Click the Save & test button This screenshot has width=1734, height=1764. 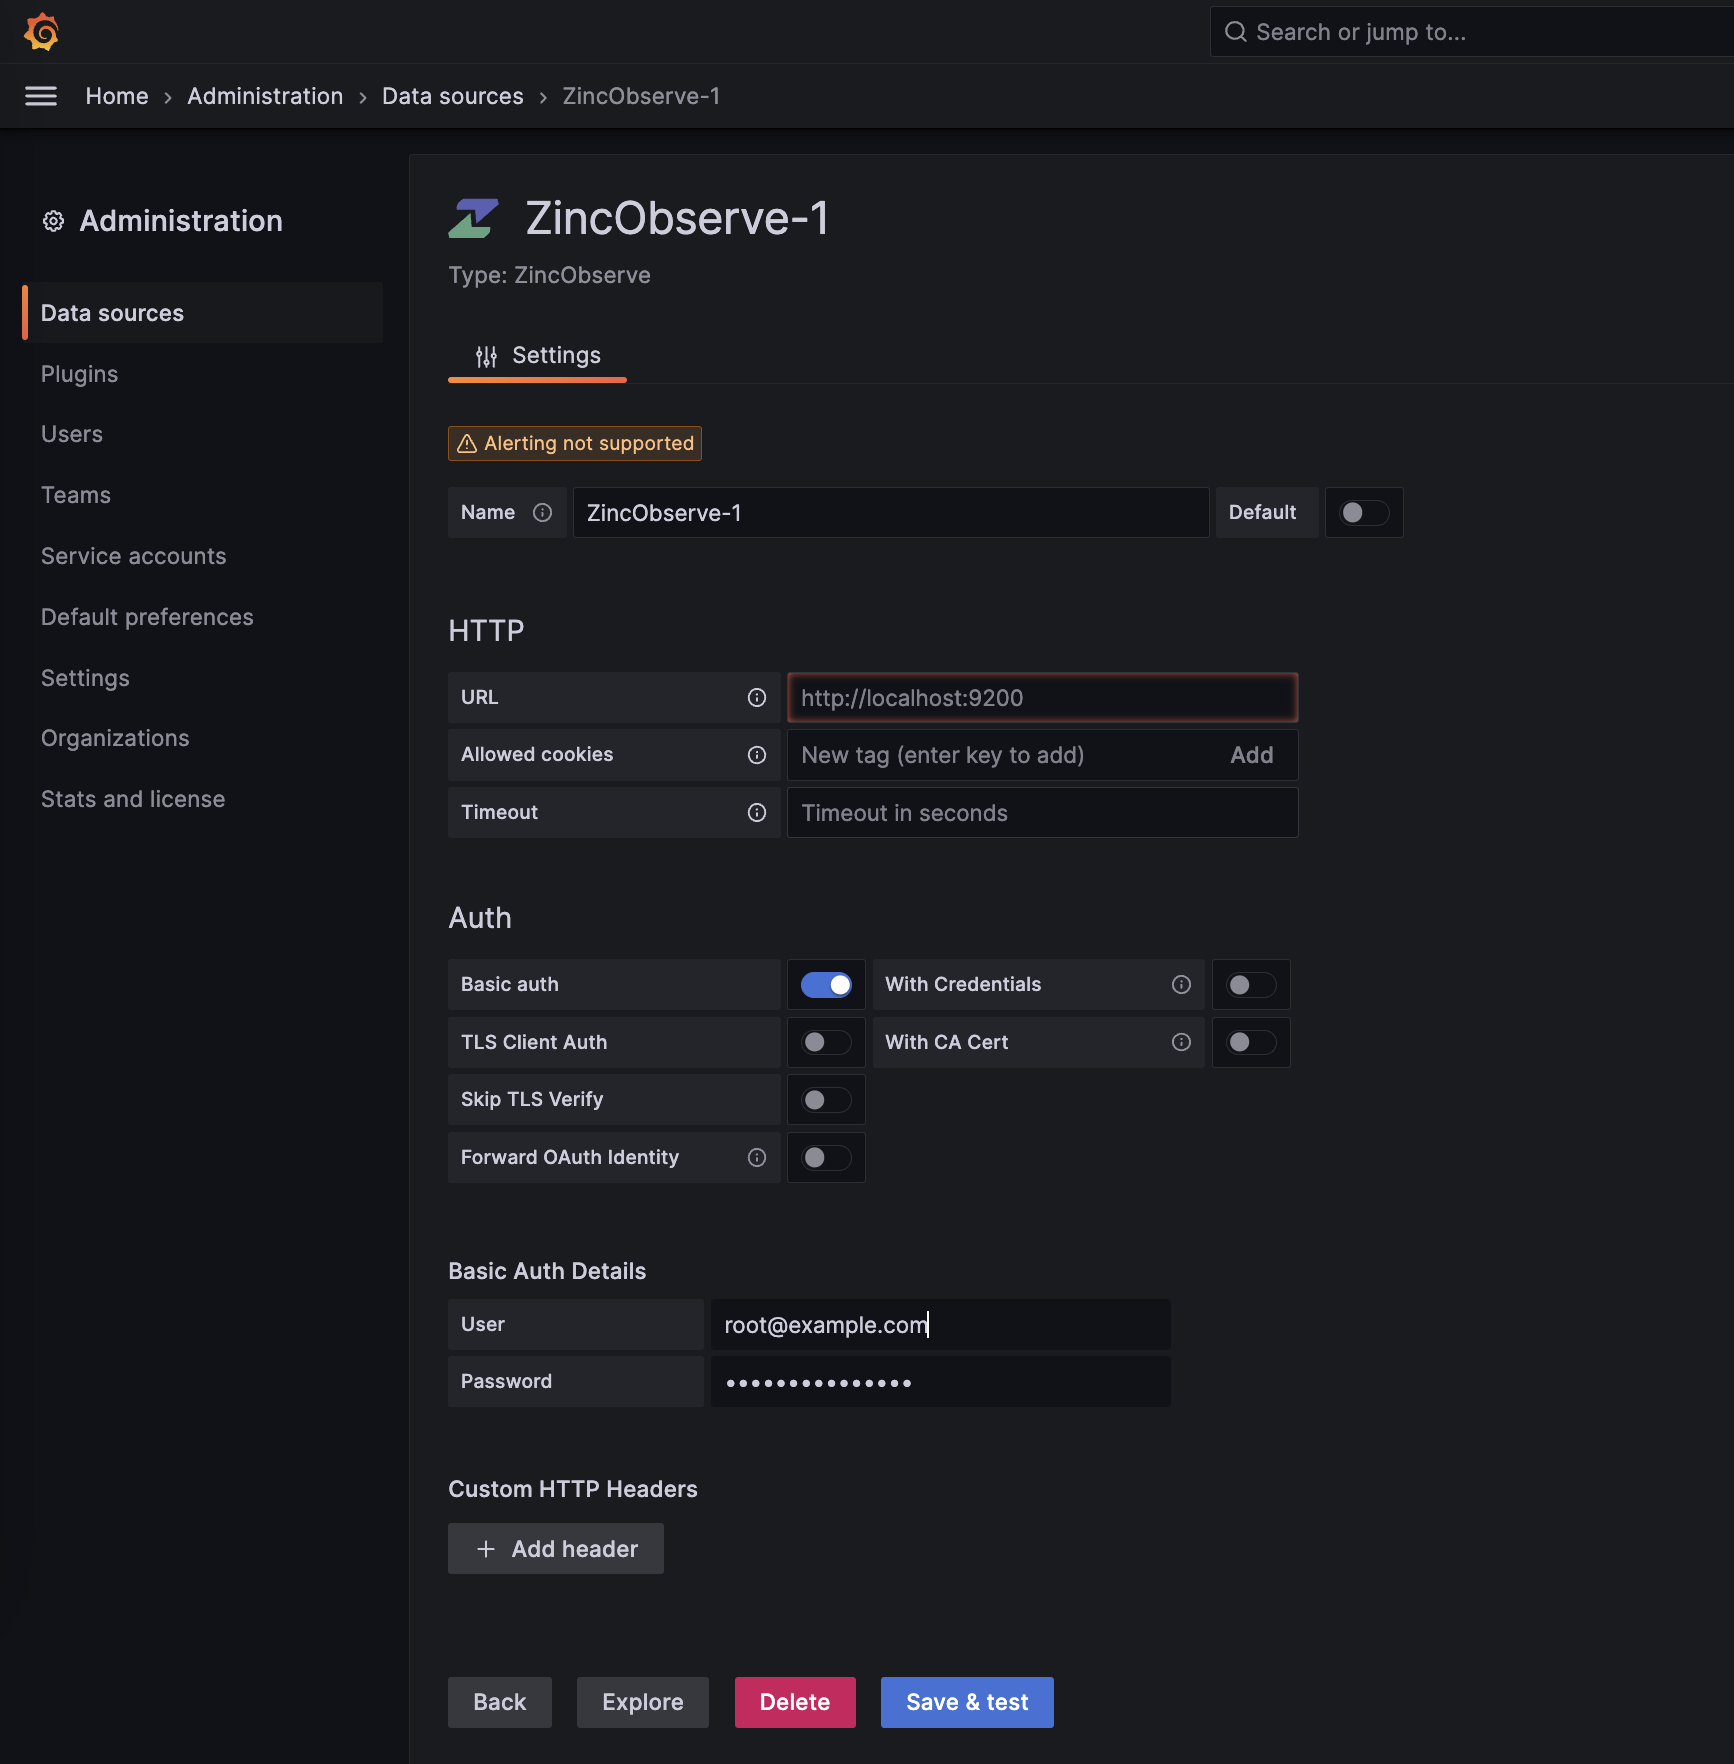966,1702
